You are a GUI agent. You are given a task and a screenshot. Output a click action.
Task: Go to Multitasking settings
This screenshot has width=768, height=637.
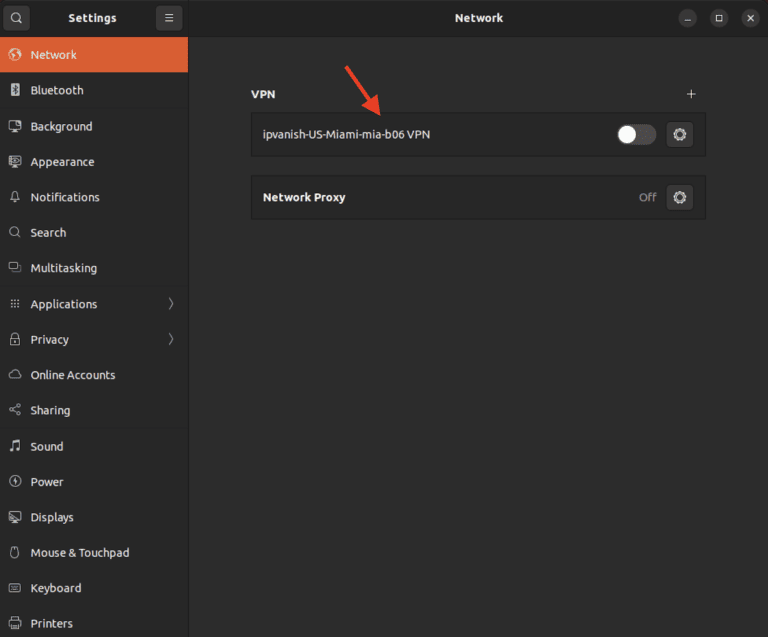pos(63,268)
